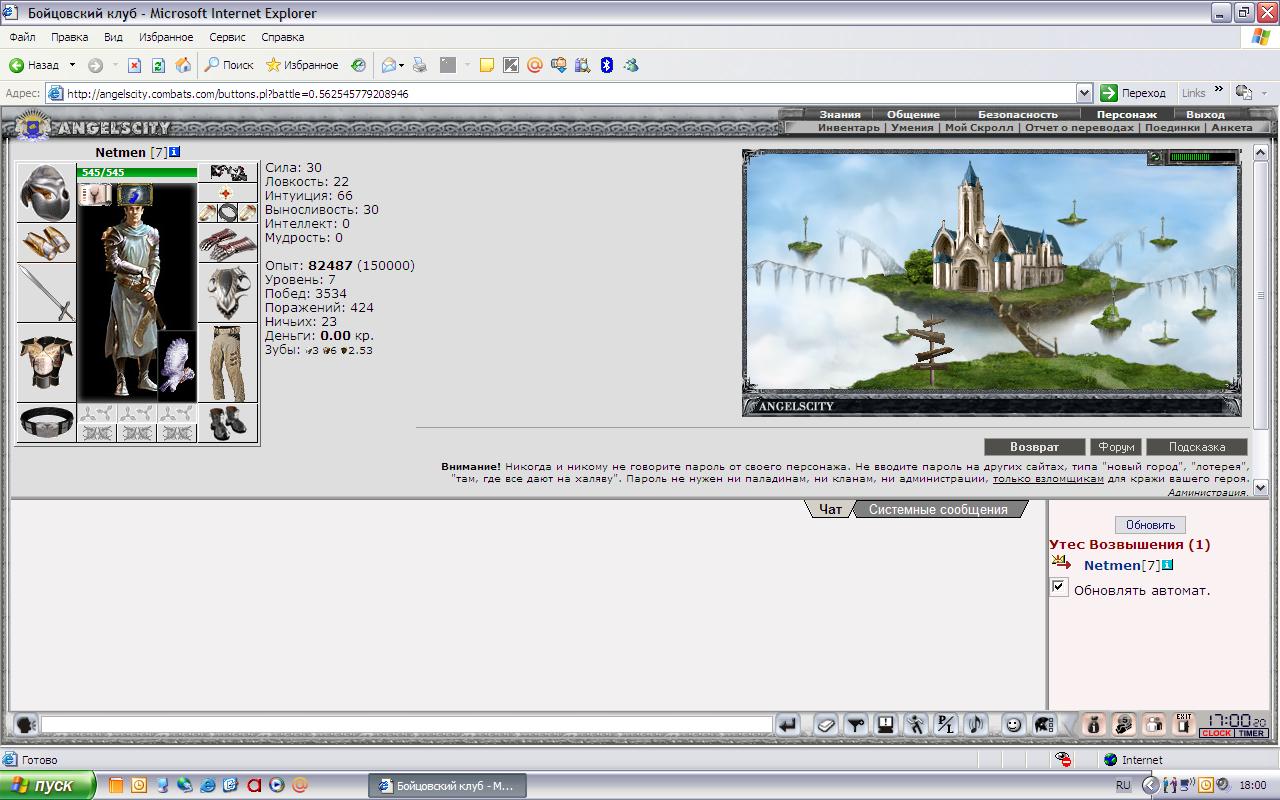
Task: Open the 'Правка' menu
Action: tap(69, 37)
